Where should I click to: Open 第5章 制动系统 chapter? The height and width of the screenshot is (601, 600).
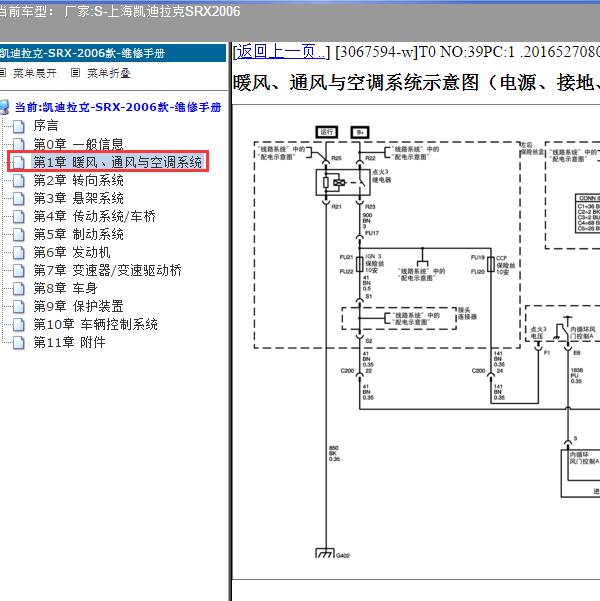[79, 234]
